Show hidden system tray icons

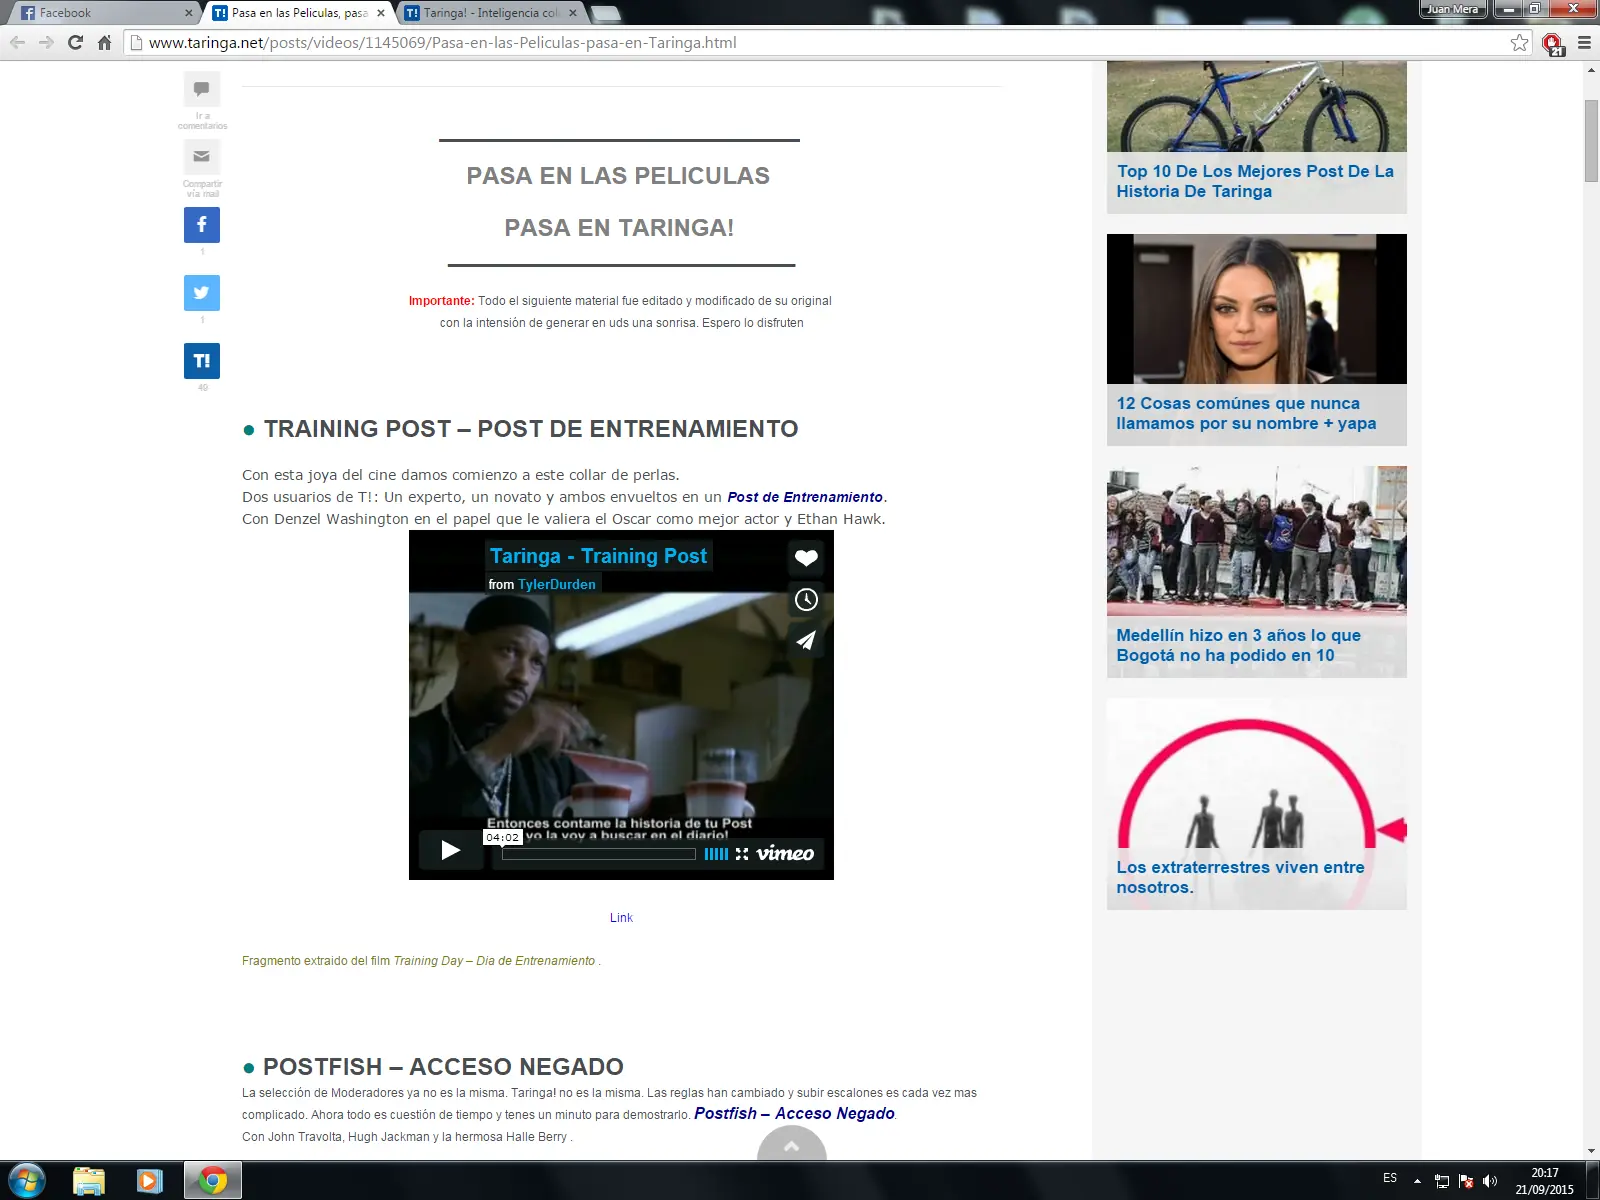[1417, 1181]
